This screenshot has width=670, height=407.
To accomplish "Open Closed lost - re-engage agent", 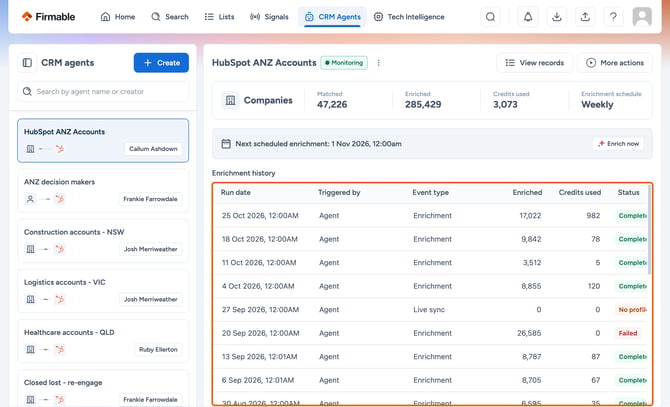I will tap(103, 388).
